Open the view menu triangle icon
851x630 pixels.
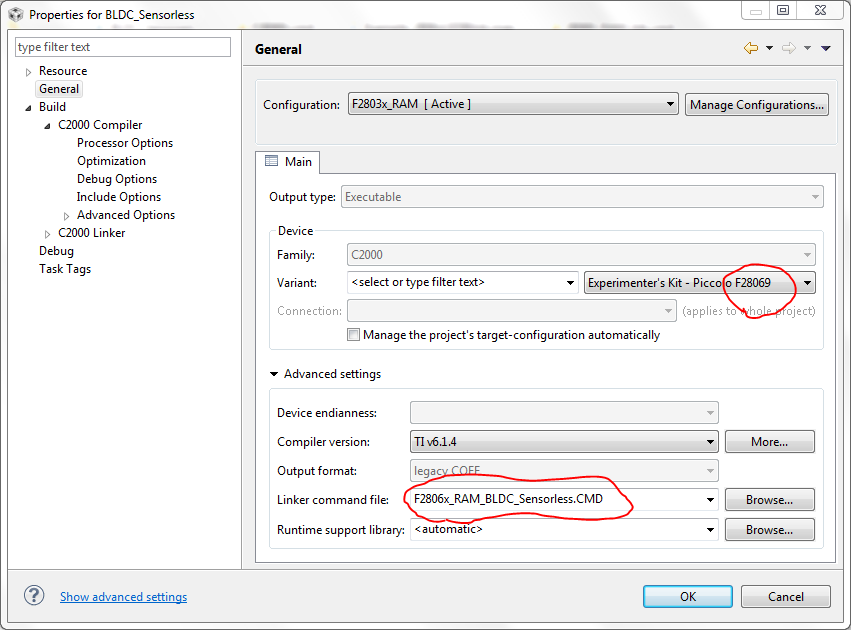coord(826,48)
